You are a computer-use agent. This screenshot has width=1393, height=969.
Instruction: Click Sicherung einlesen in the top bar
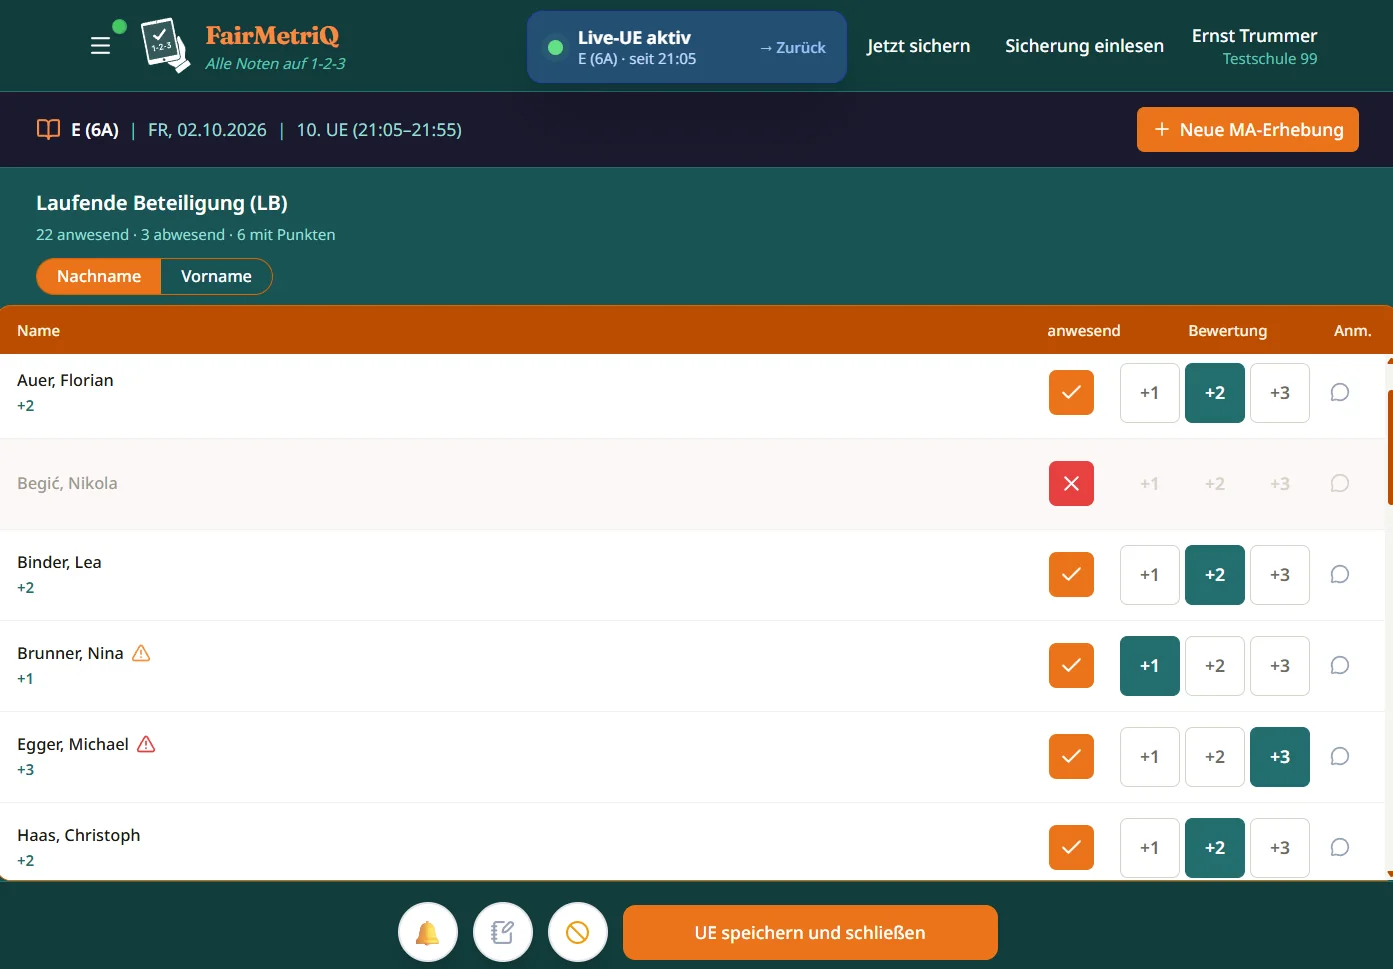1084,46
